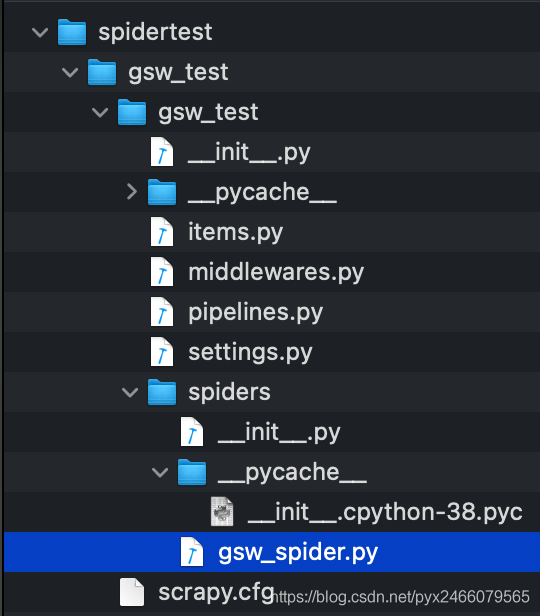This screenshot has height=616, width=540.
Task: Click the settings.py file icon
Action: (162, 352)
